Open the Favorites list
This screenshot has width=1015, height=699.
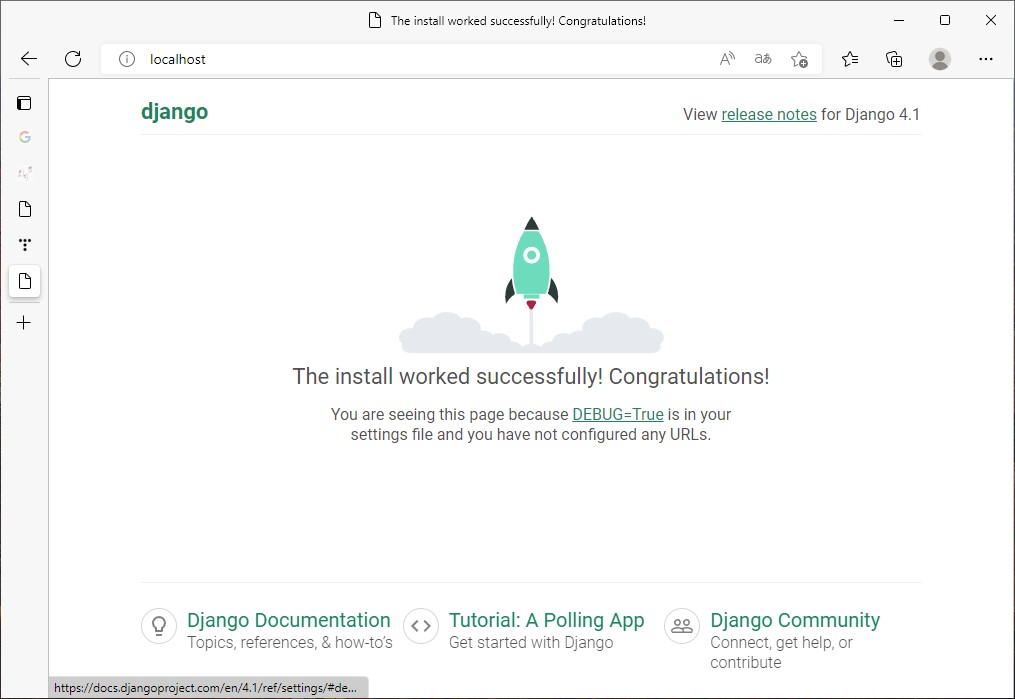[x=850, y=59]
